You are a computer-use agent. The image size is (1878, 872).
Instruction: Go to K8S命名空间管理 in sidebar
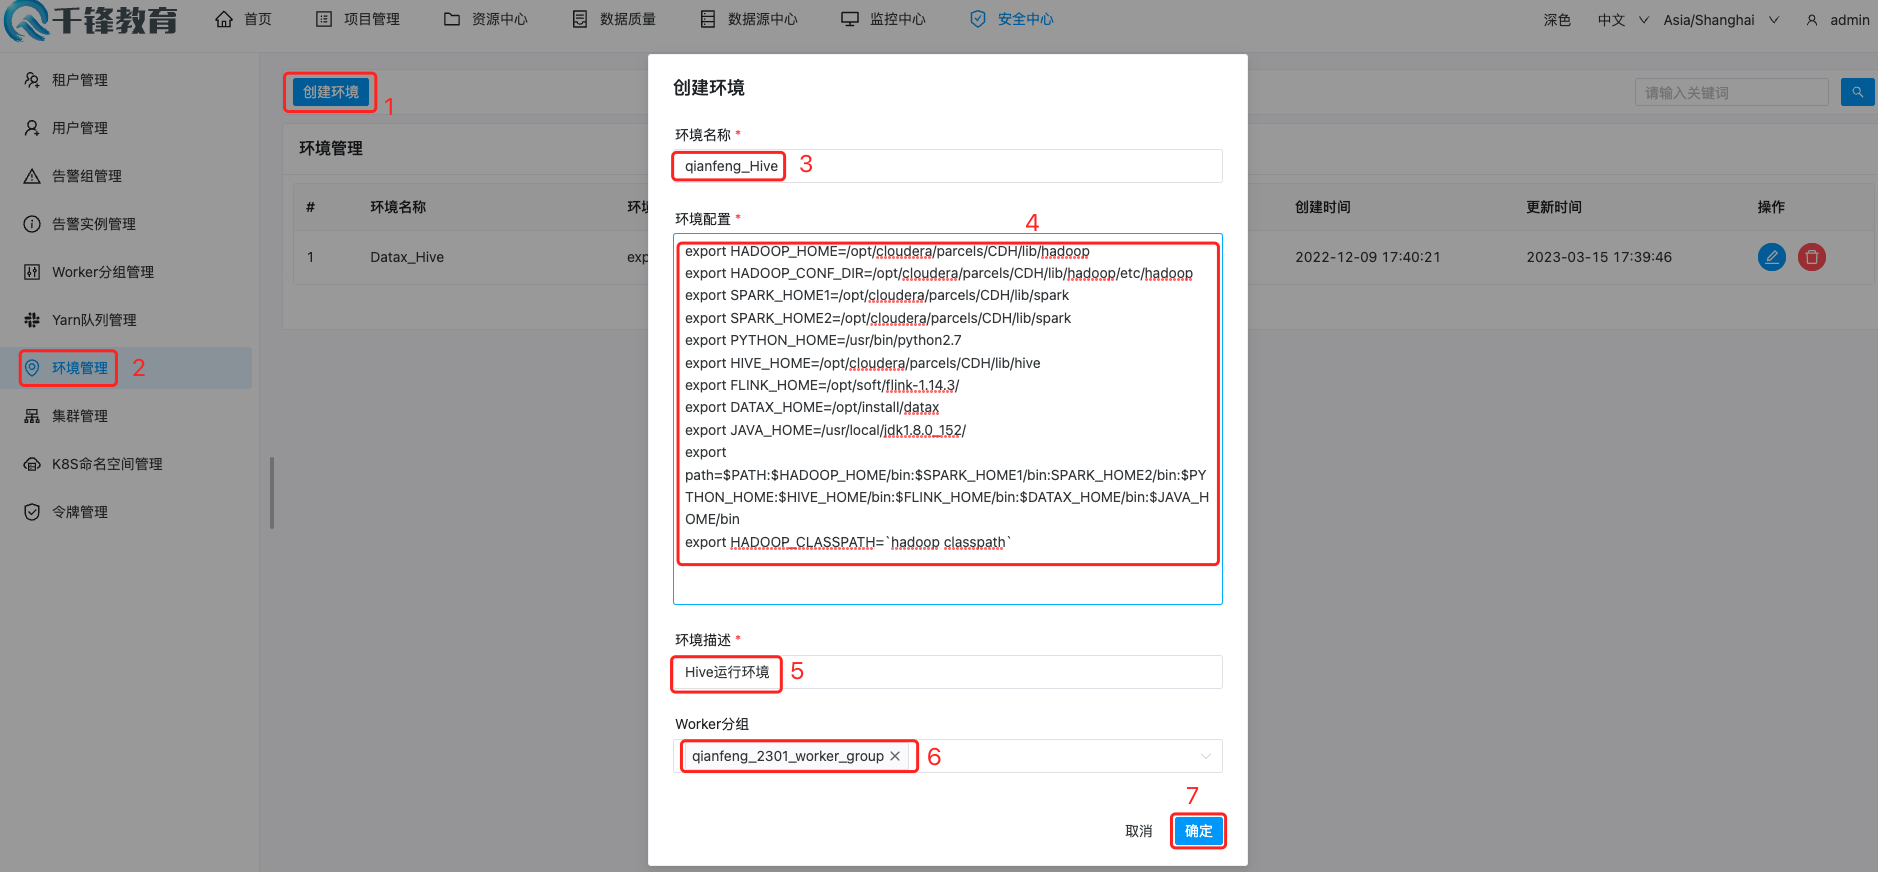[x=107, y=464]
